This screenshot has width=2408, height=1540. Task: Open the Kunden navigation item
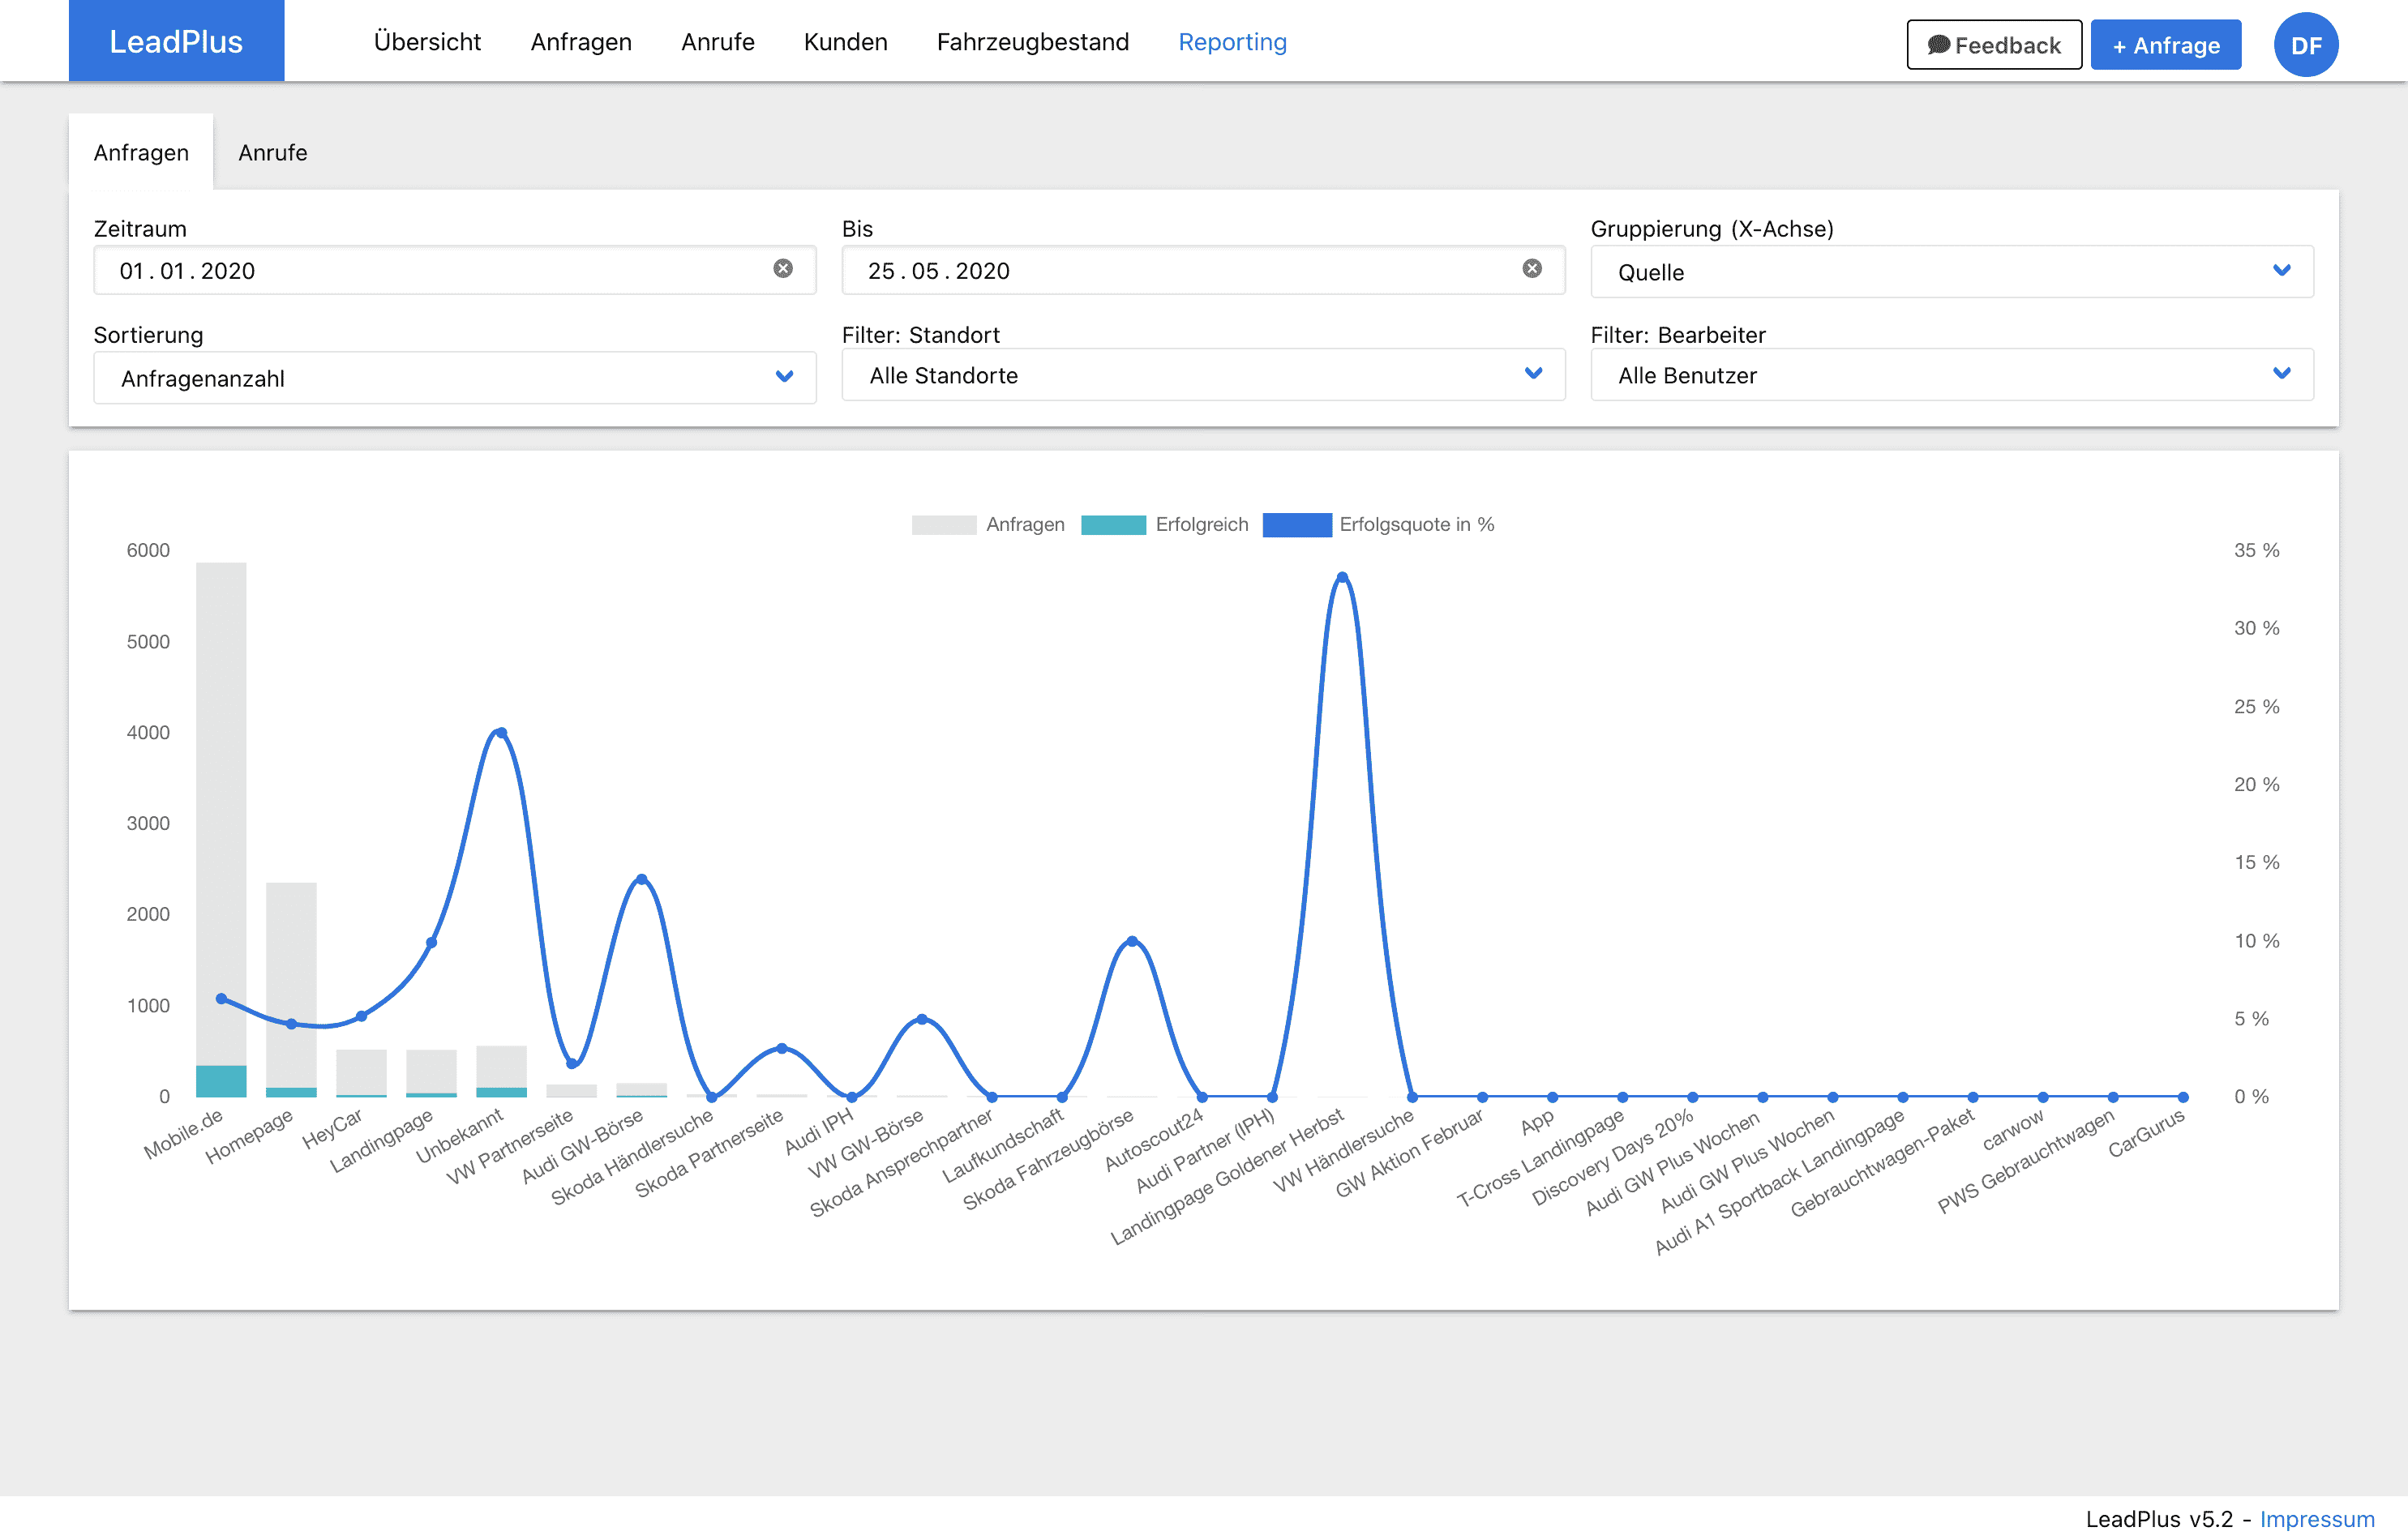tap(845, 42)
